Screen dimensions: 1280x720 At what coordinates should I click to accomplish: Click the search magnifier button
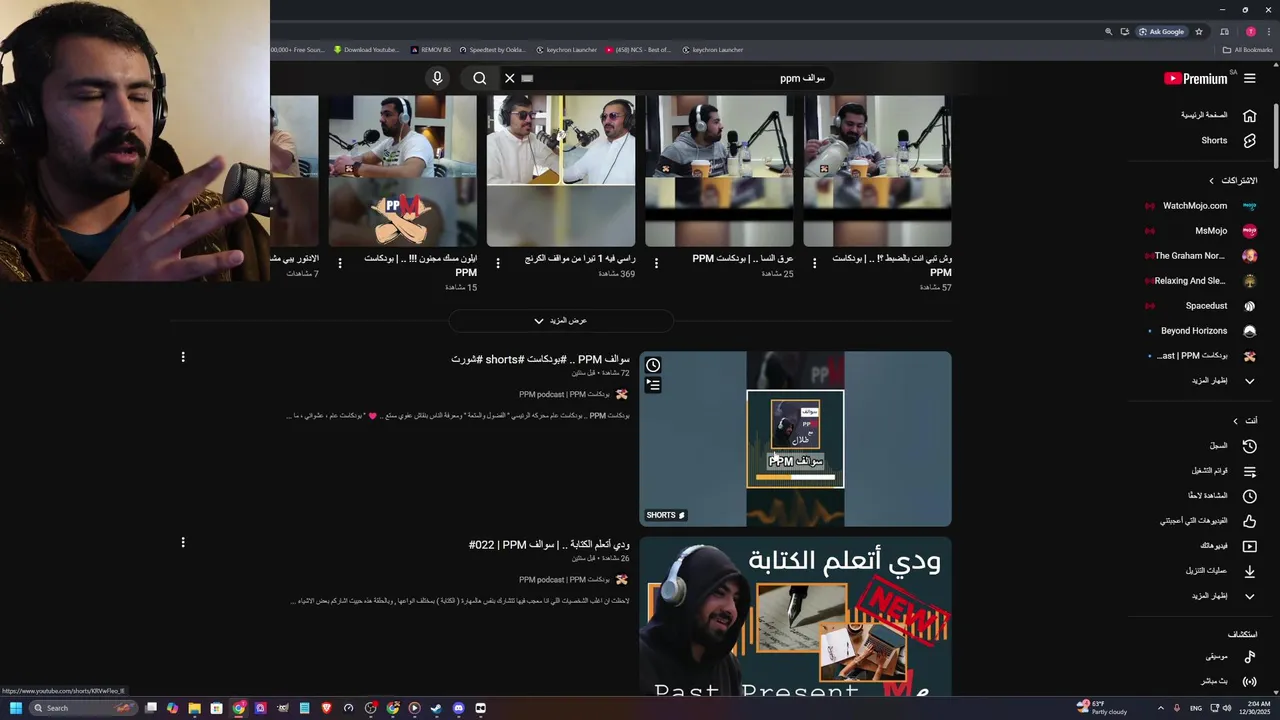[x=480, y=78]
